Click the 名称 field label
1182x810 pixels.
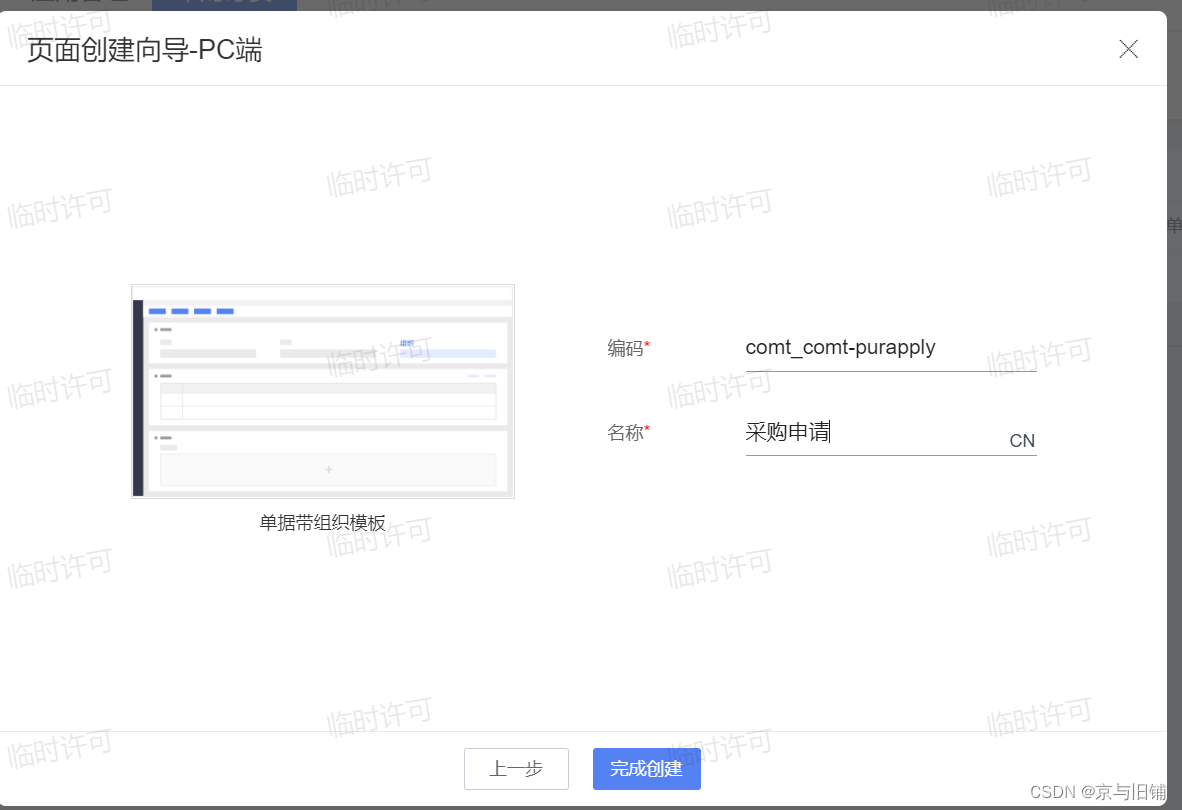point(628,433)
